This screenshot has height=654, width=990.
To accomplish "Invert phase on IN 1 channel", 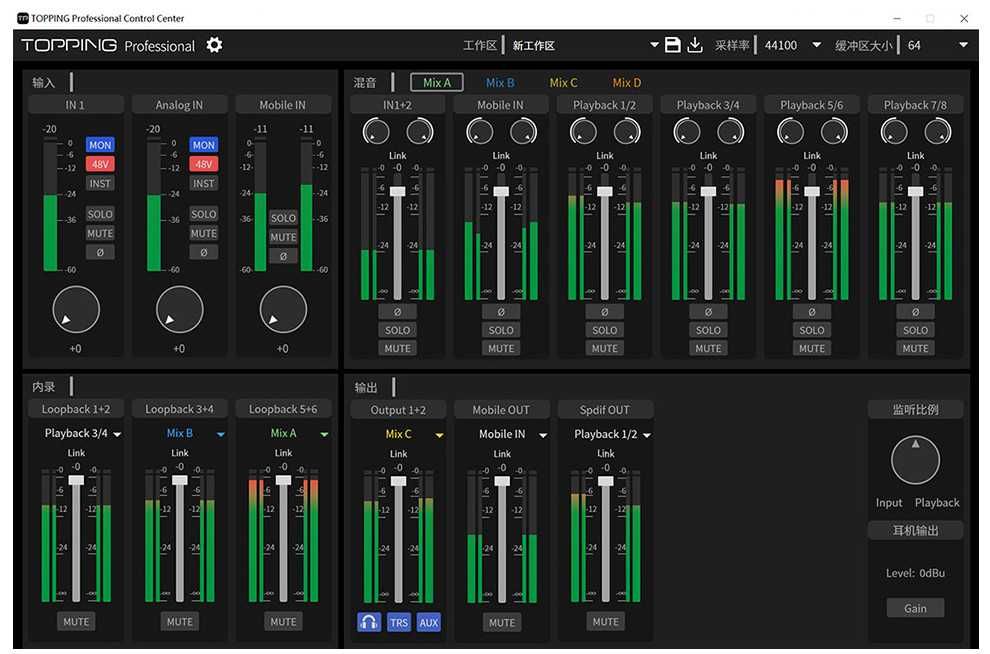I will pyautogui.click(x=100, y=252).
